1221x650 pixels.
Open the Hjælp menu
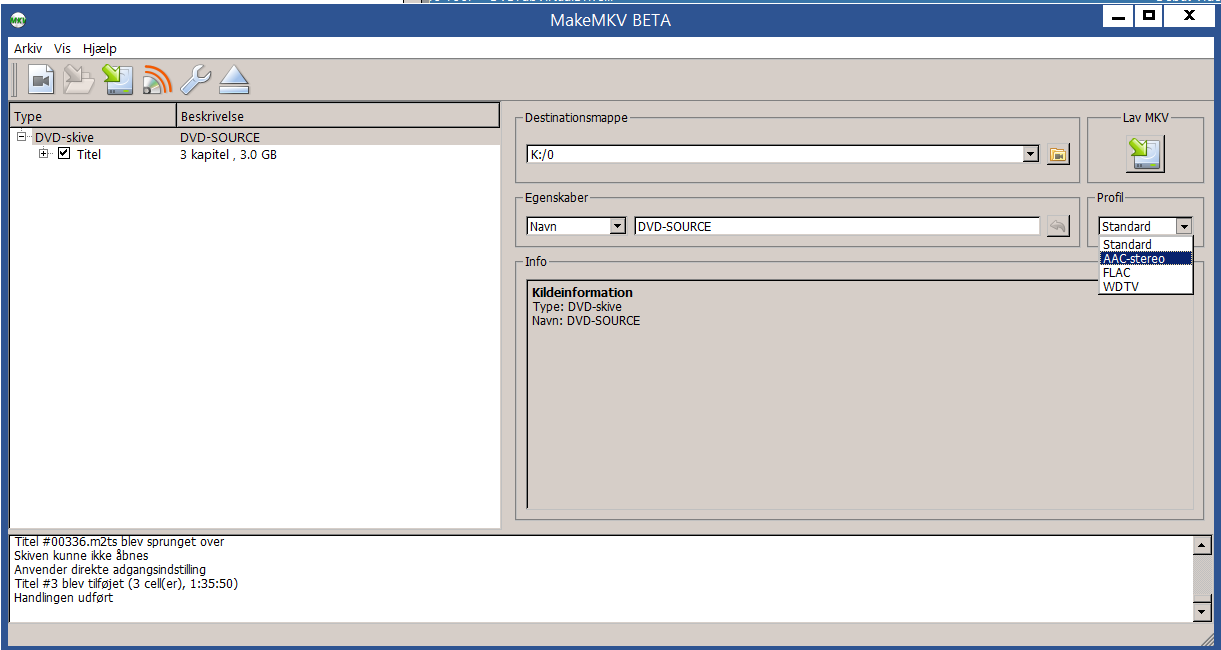click(x=100, y=48)
